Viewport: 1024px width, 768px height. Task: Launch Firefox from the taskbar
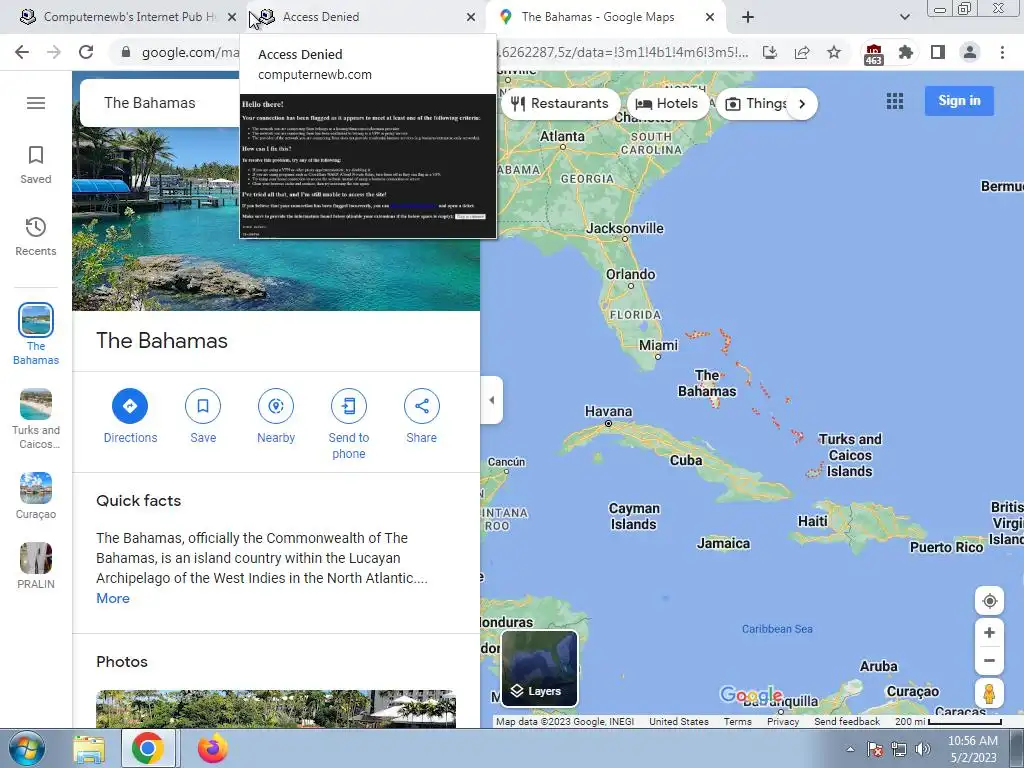pos(213,749)
